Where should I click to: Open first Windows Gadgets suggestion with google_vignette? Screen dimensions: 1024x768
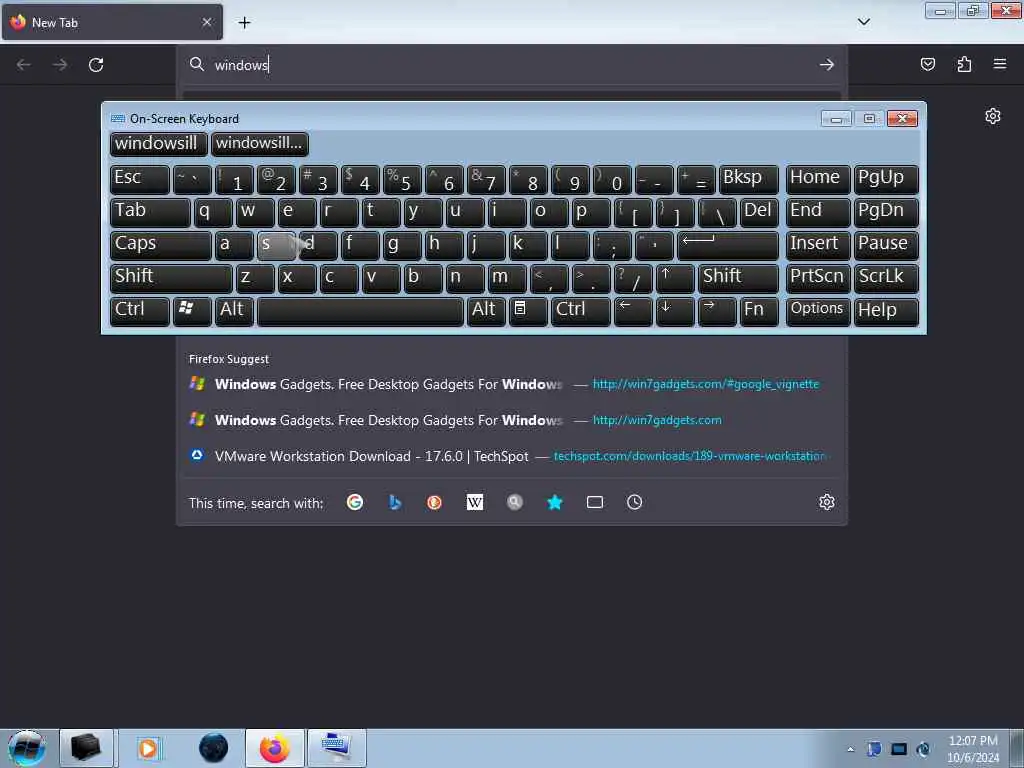(511, 384)
